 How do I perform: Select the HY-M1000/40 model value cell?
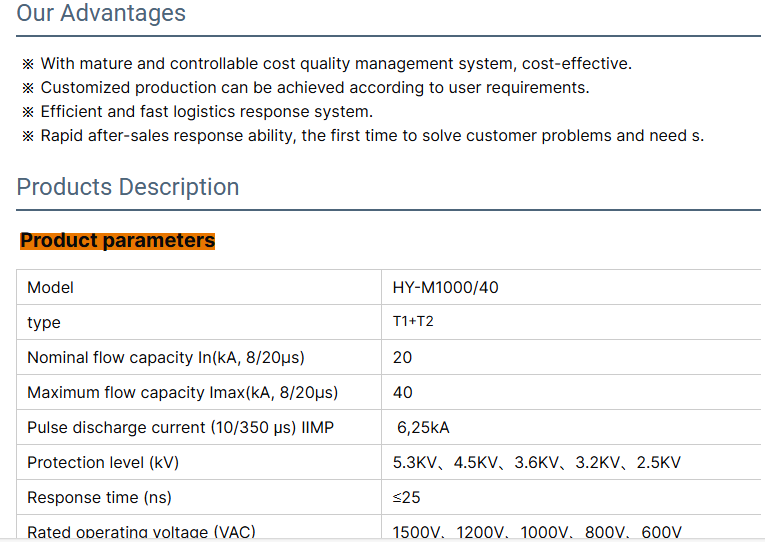click(446, 288)
